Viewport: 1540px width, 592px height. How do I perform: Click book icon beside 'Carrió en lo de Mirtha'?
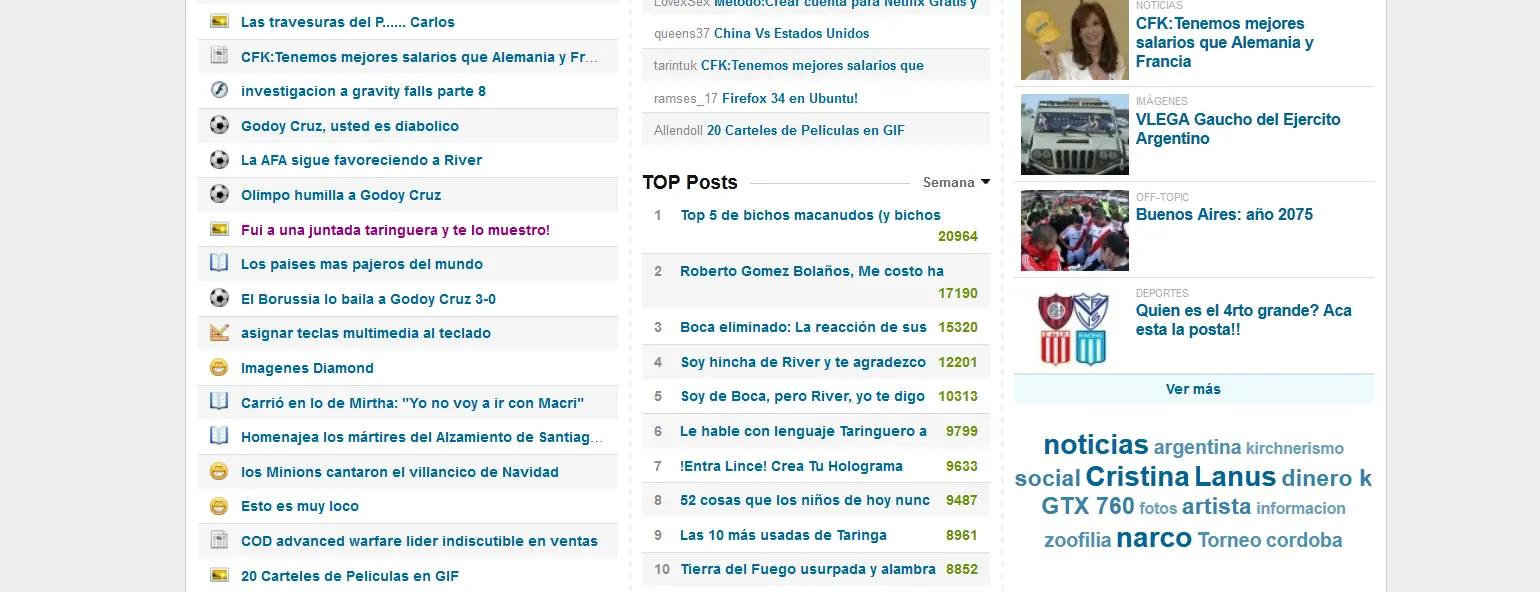pos(219,402)
